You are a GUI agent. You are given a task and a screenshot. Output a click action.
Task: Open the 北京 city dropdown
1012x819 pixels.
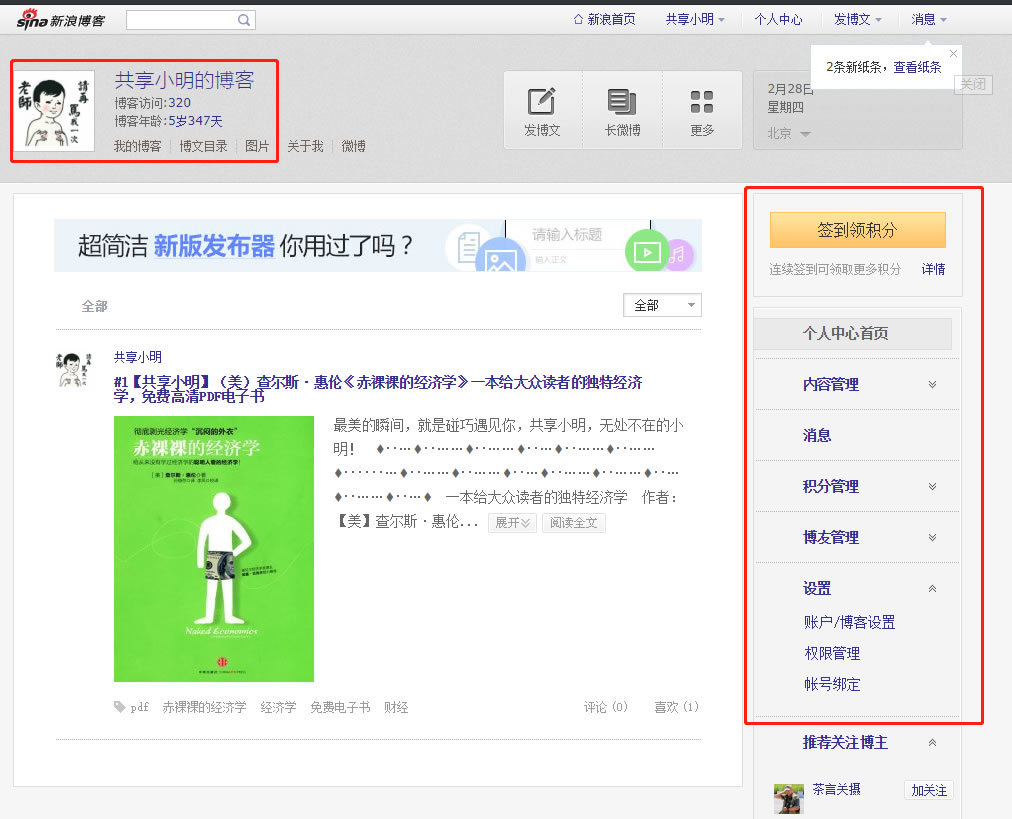point(789,134)
